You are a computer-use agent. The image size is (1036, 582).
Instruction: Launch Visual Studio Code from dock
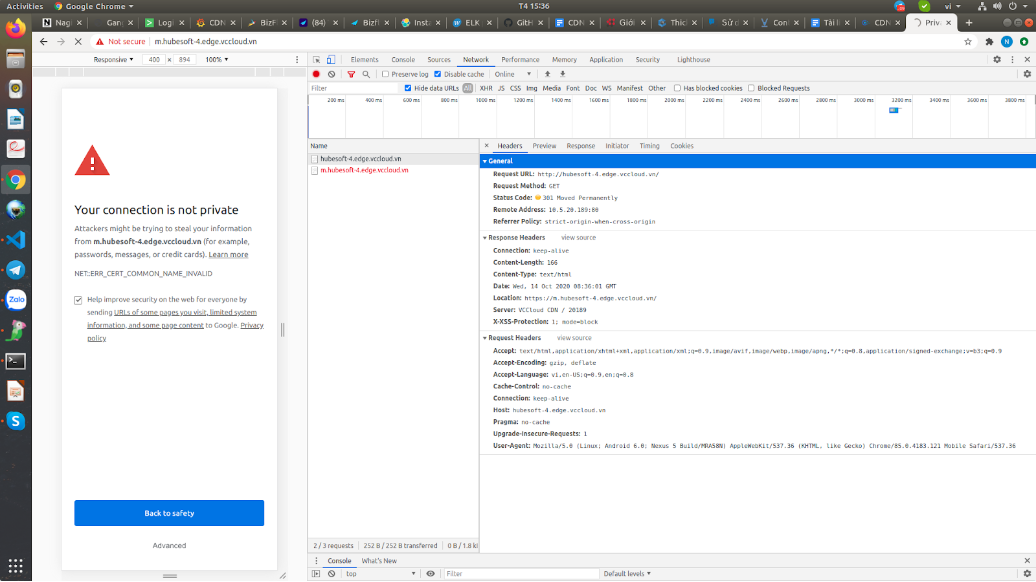click(16, 240)
